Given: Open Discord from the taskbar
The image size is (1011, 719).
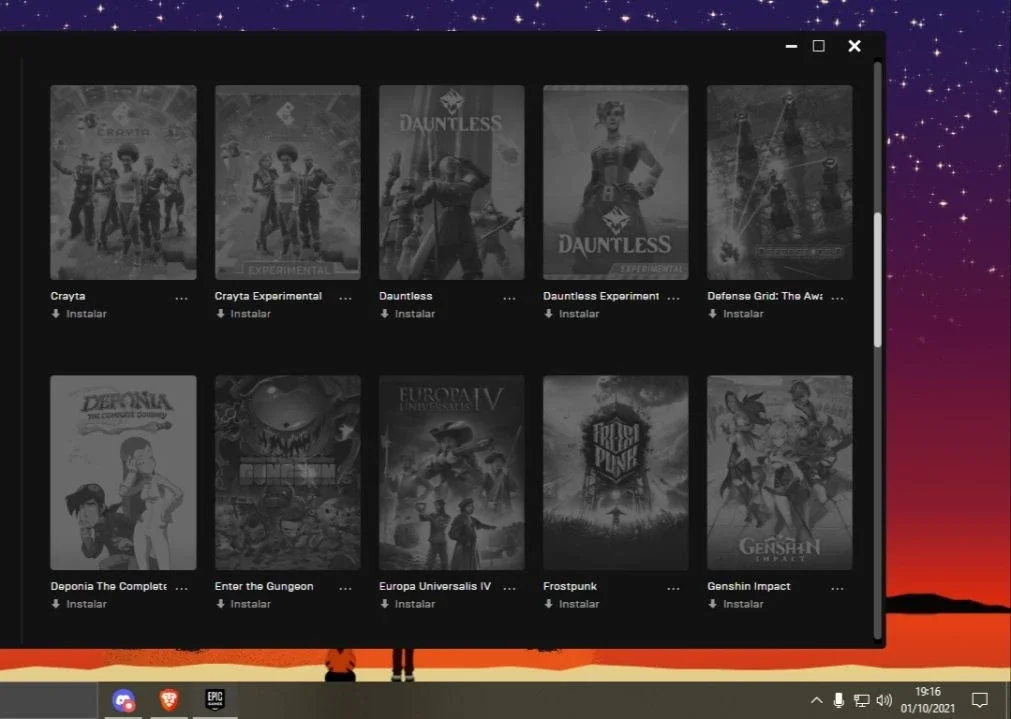Looking at the screenshot, I should [x=123, y=700].
